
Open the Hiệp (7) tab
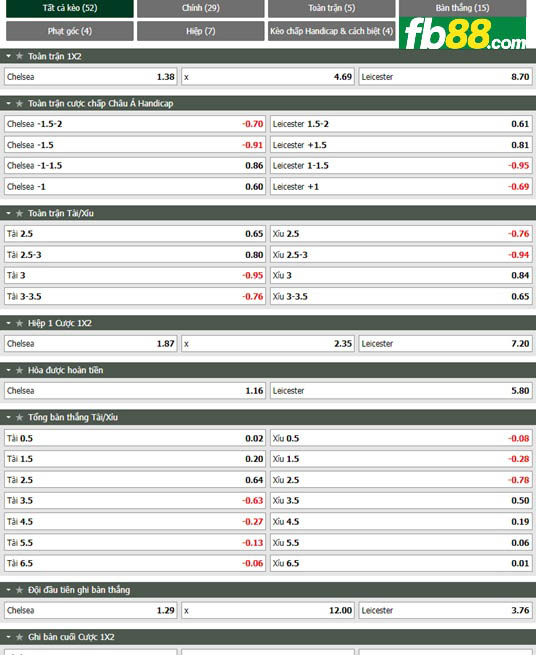[x=201, y=31]
